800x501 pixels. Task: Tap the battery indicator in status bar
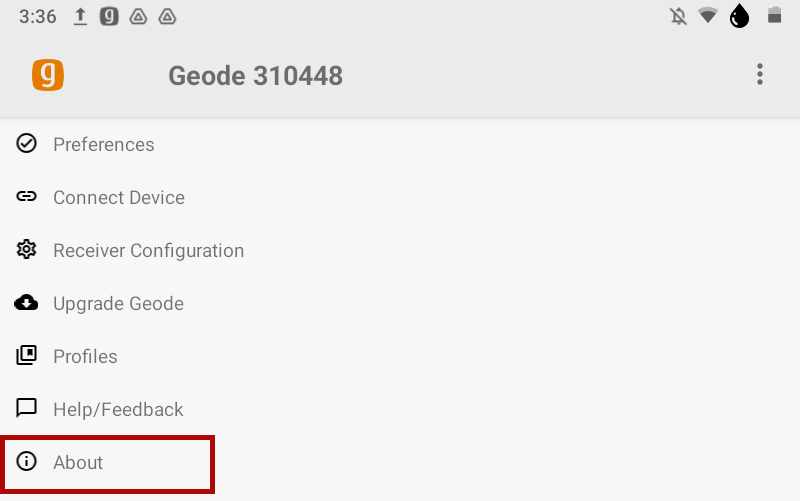773,17
